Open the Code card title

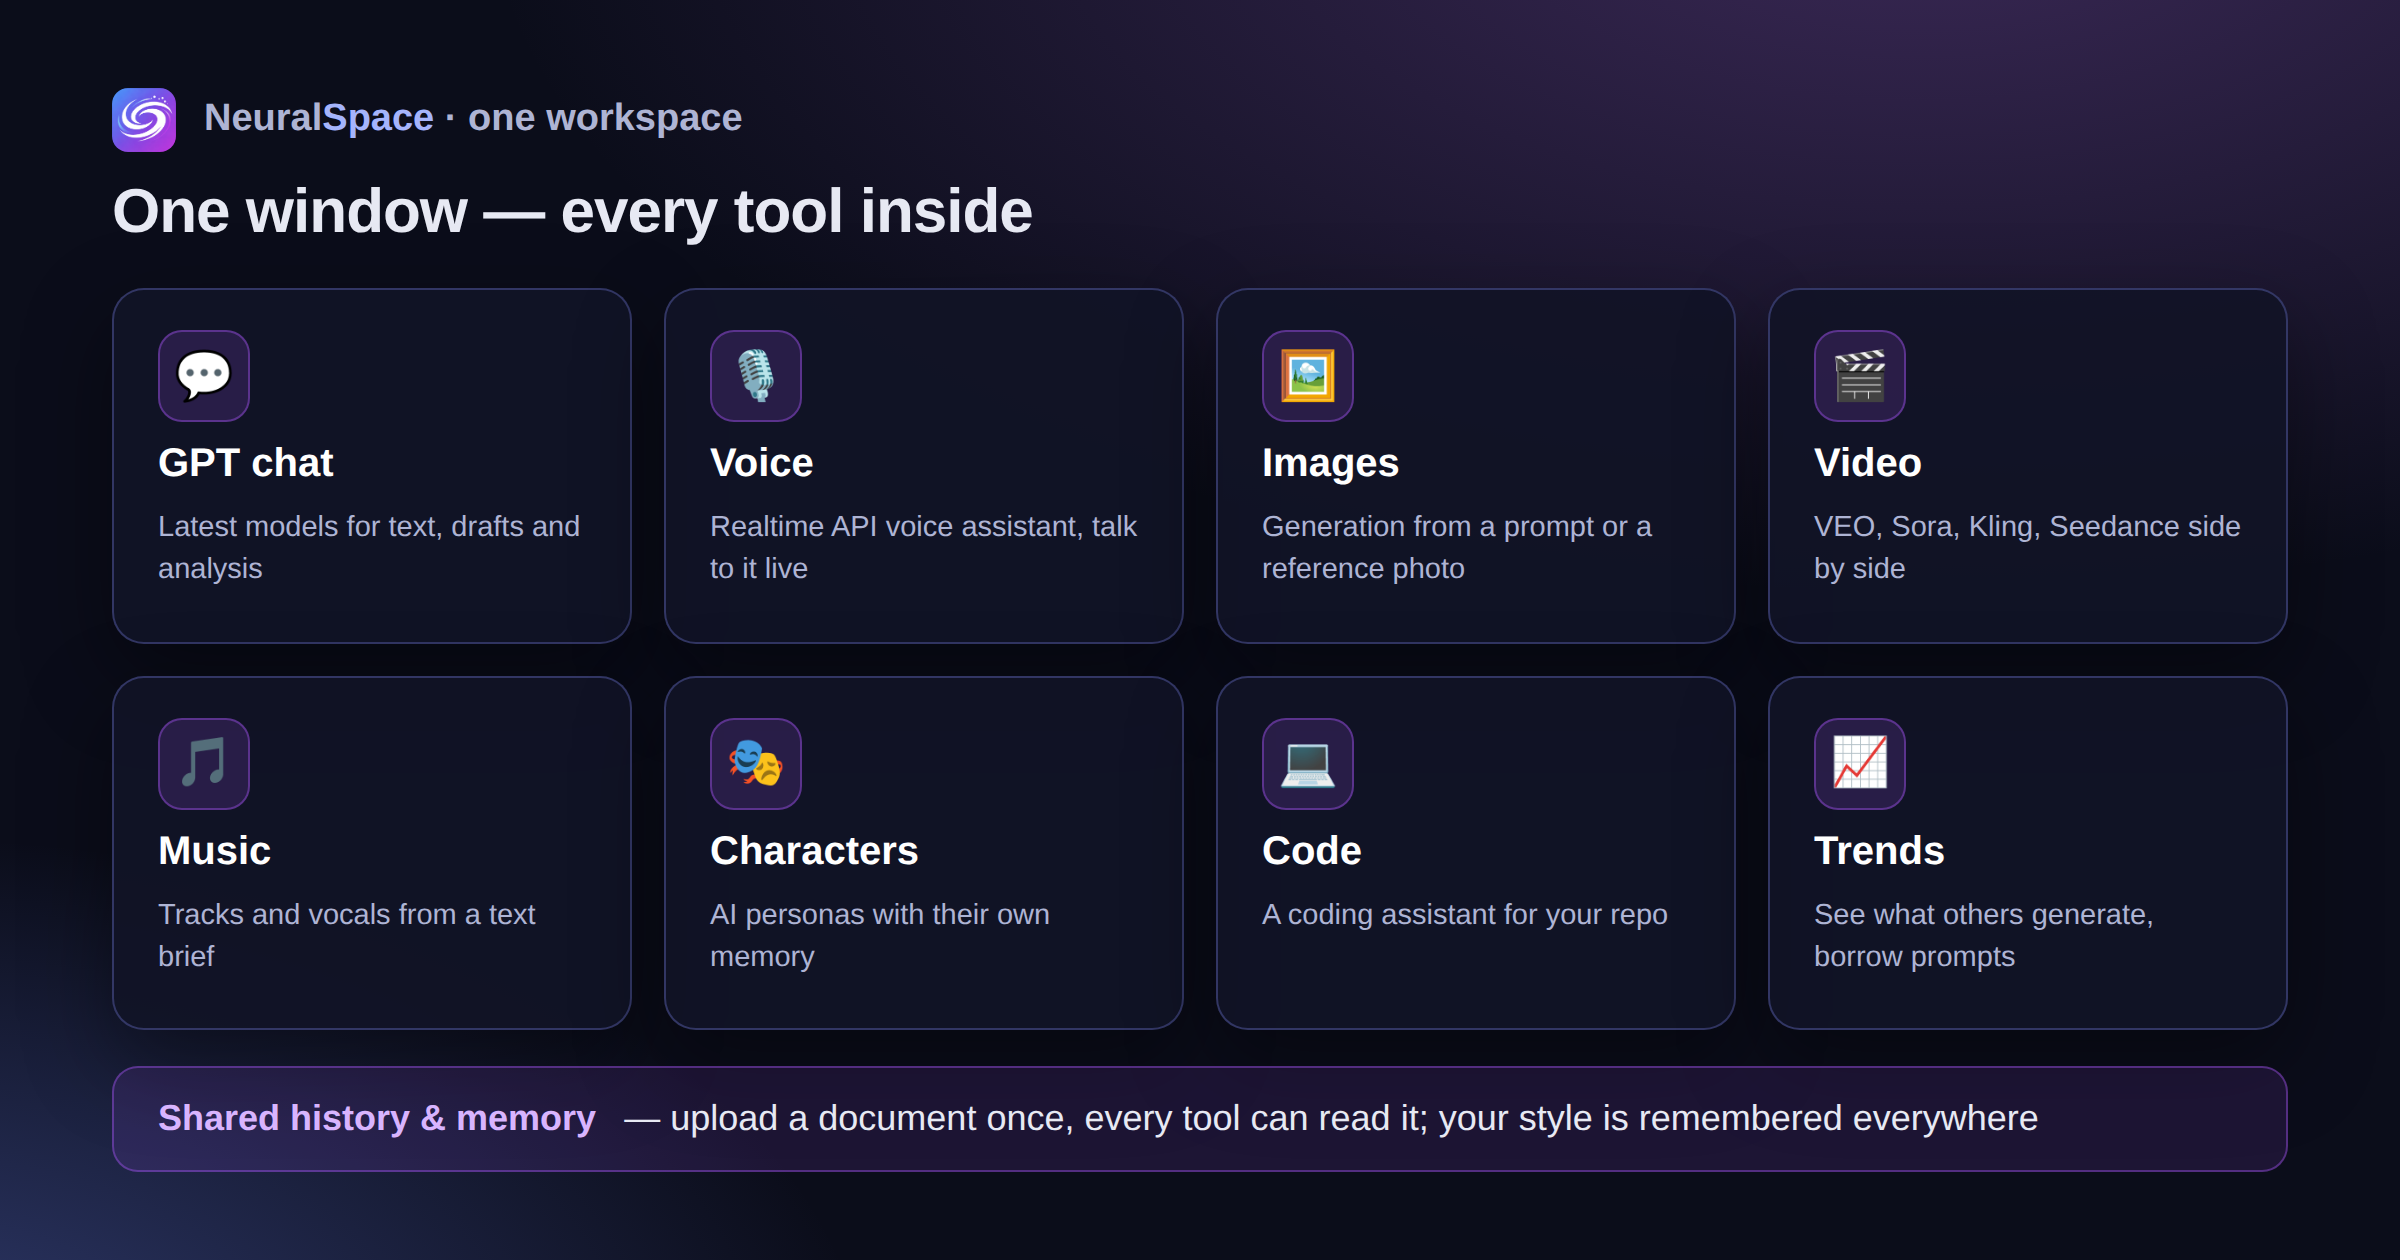[1312, 851]
